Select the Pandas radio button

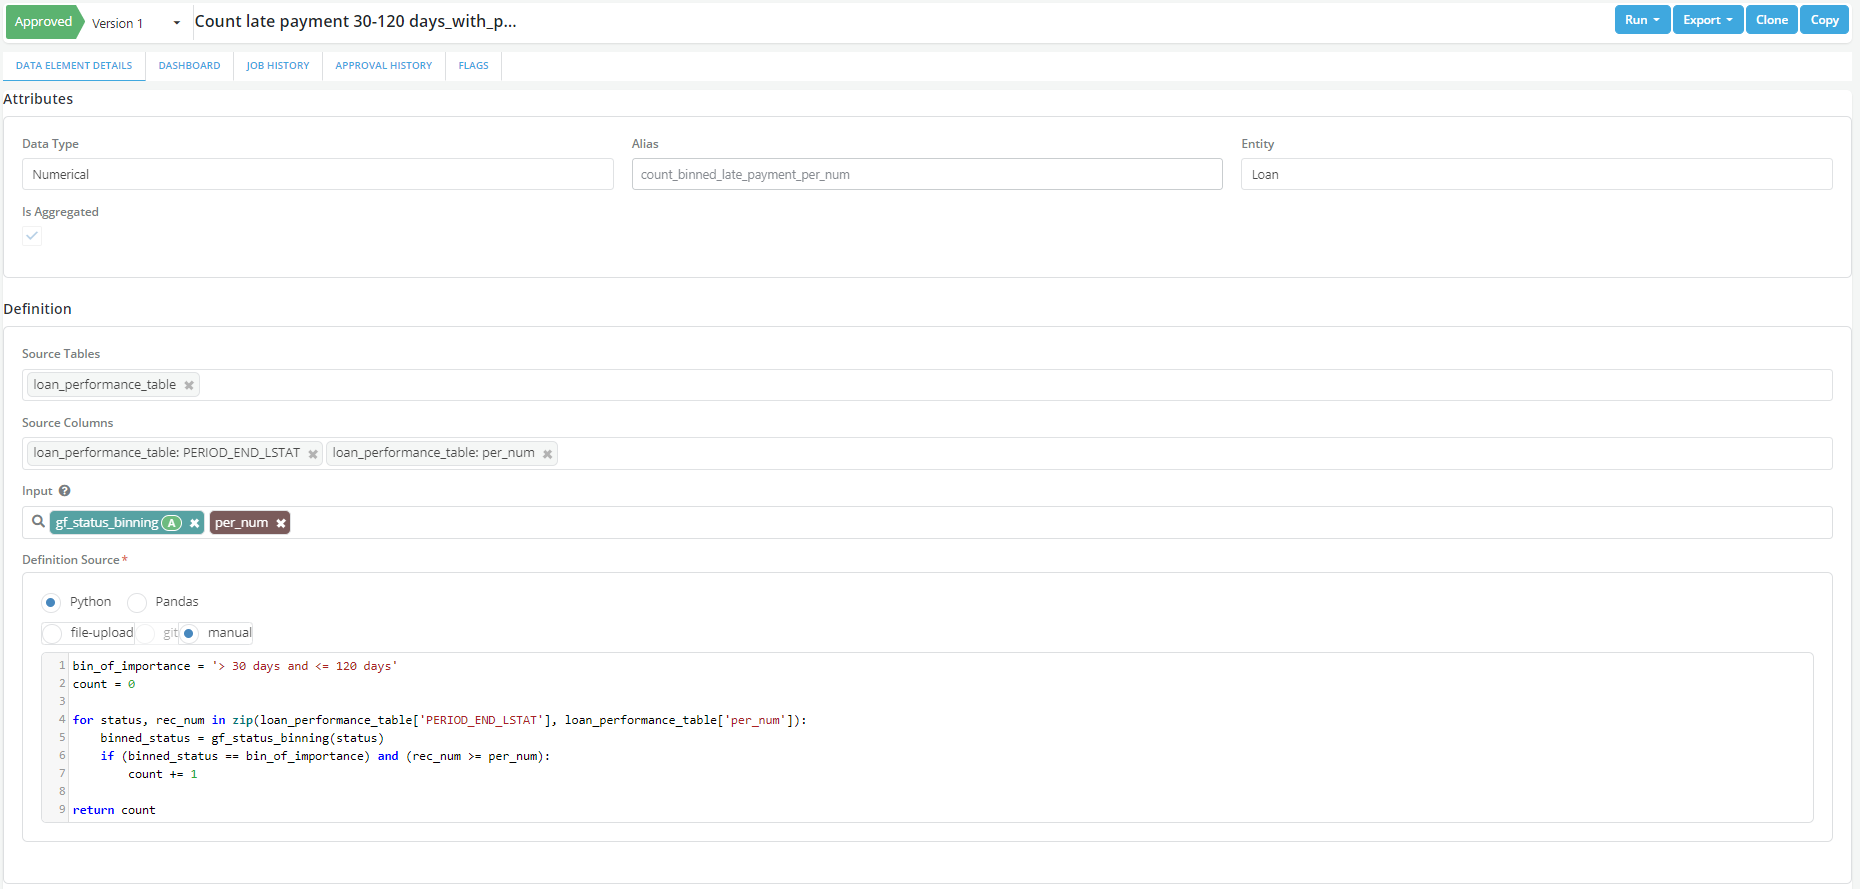coord(137,602)
